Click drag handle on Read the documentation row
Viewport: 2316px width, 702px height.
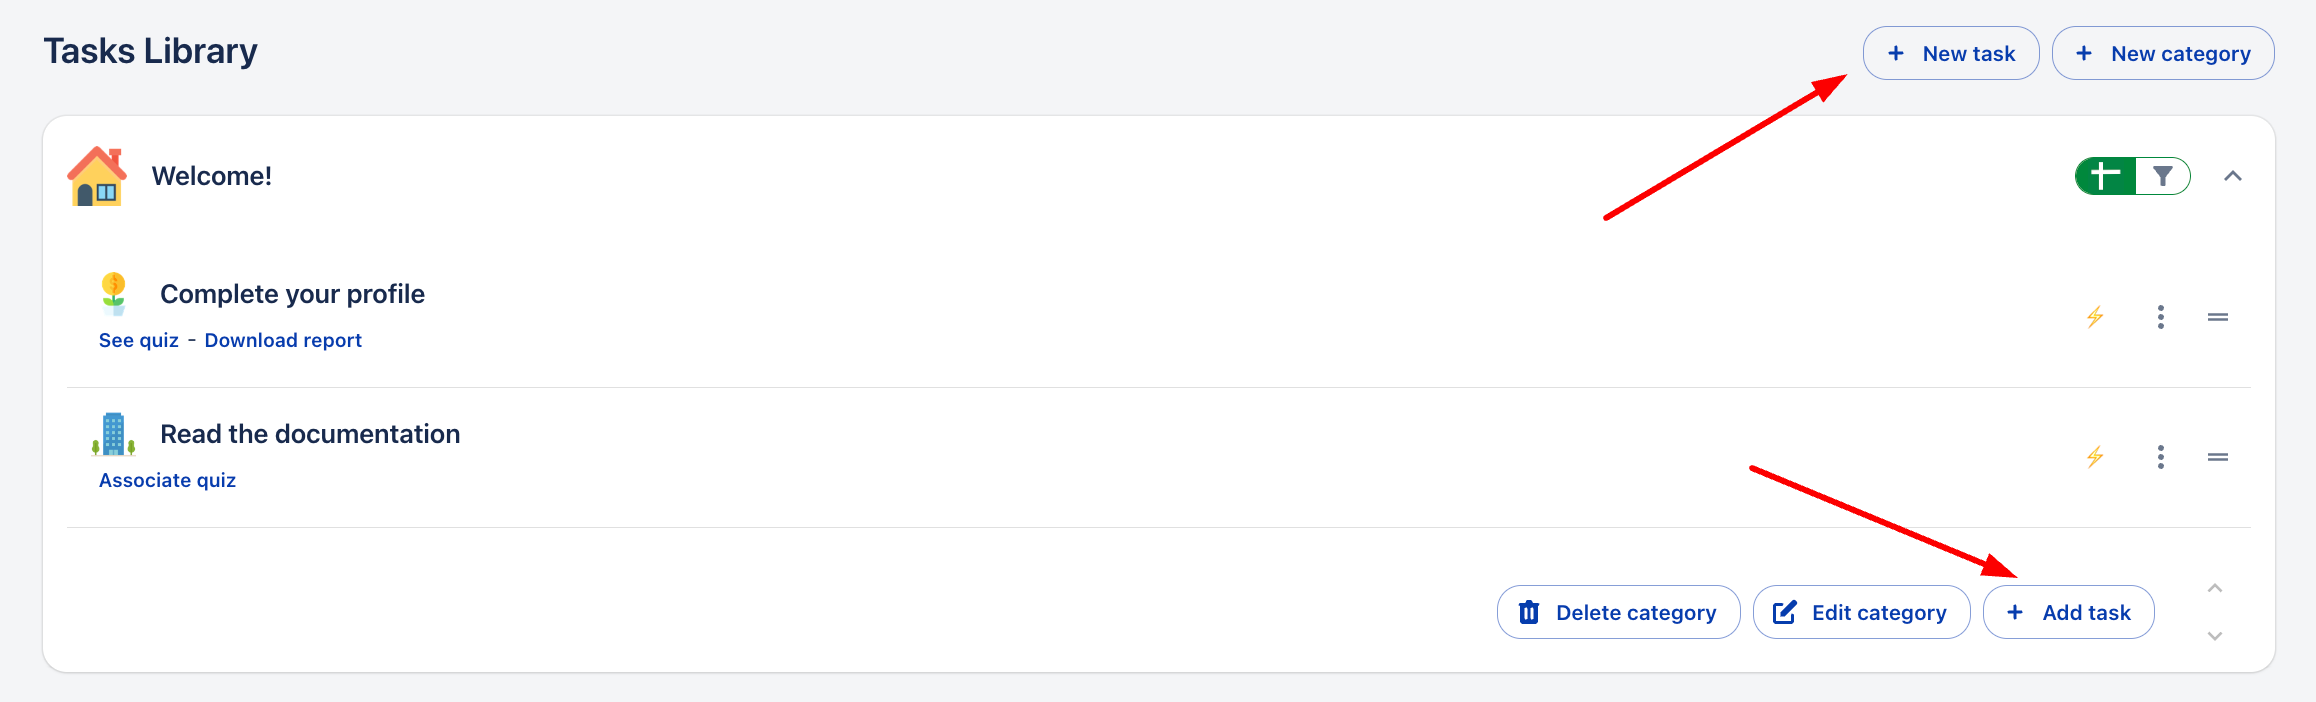(2218, 457)
